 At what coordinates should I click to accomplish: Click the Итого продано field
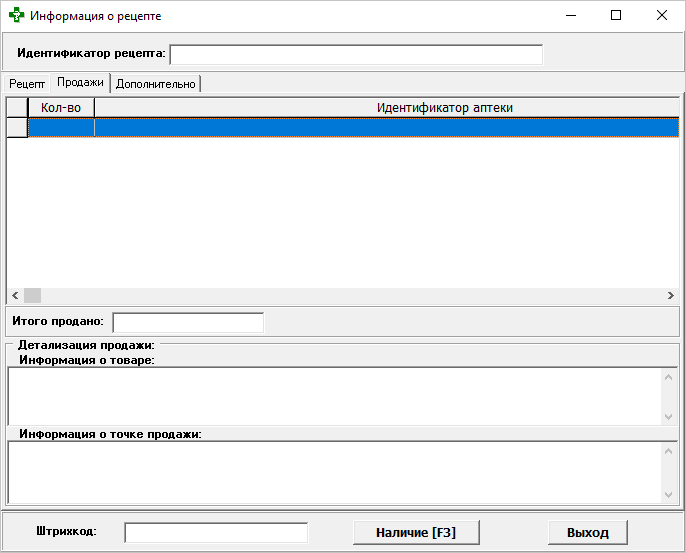click(188, 322)
